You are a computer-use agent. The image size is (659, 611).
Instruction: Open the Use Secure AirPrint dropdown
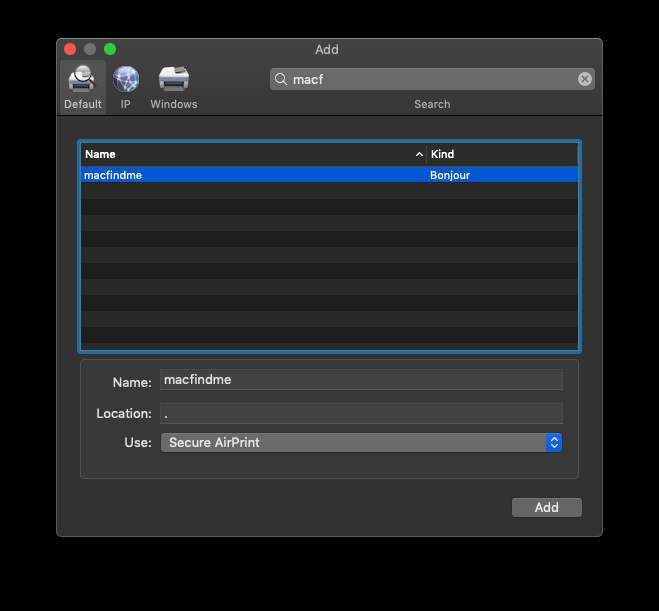point(361,442)
